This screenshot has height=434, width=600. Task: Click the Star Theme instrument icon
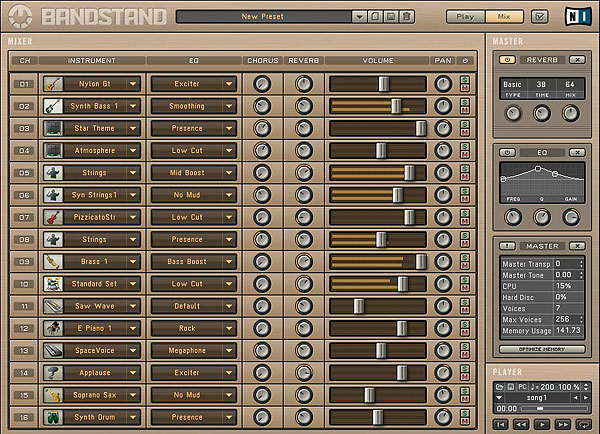(x=53, y=128)
